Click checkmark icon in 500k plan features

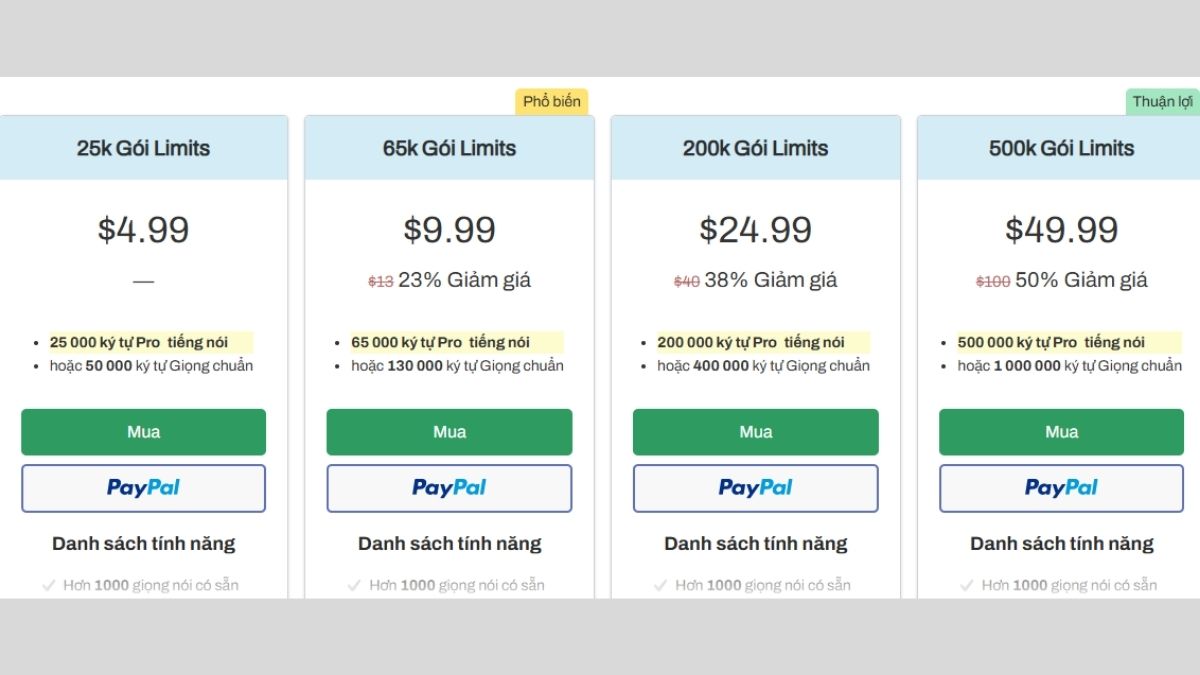(966, 585)
